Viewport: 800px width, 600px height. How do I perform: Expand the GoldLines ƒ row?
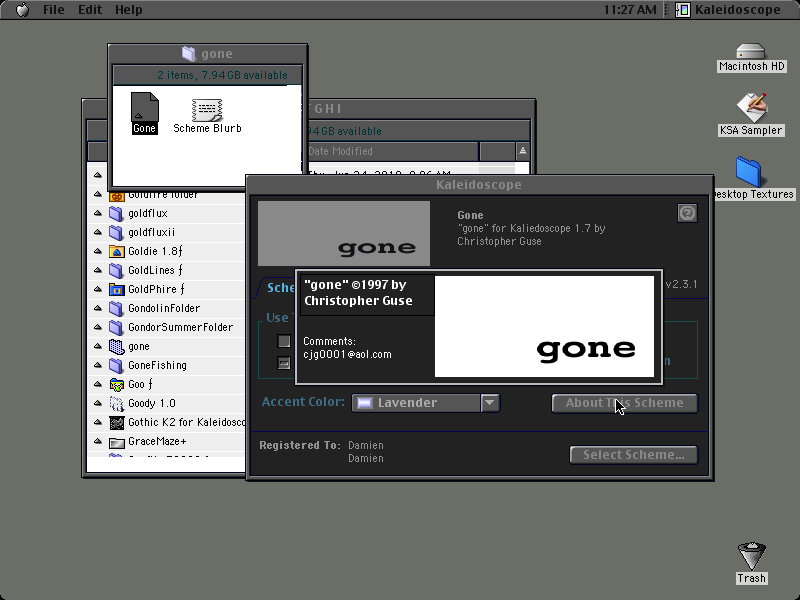[x=98, y=270]
